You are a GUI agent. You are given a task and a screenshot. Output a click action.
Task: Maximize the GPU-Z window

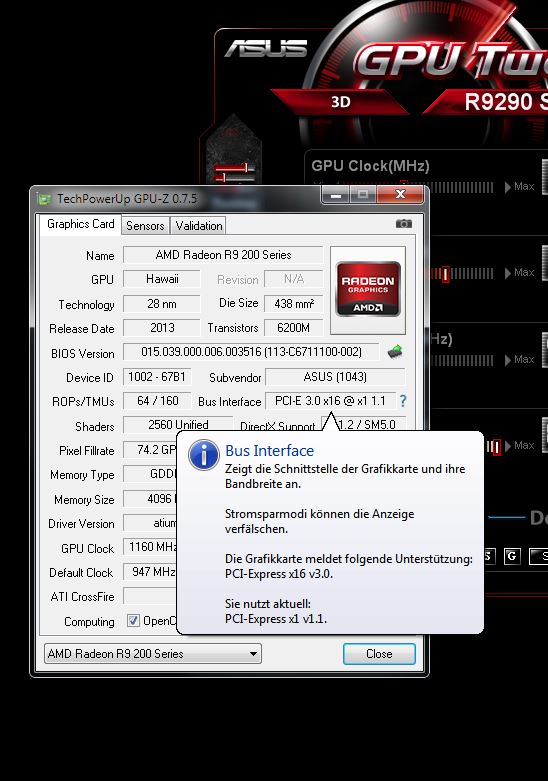tap(363, 194)
